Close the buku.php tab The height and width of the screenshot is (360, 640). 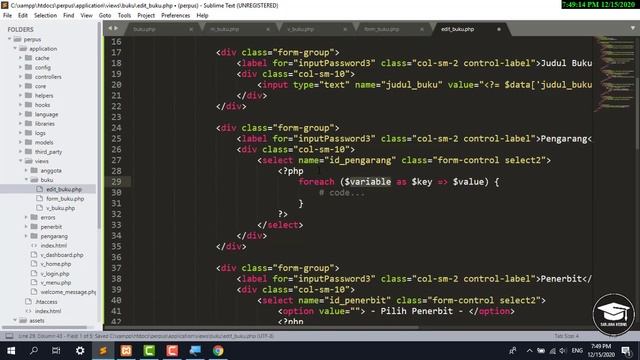click(x=191, y=29)
